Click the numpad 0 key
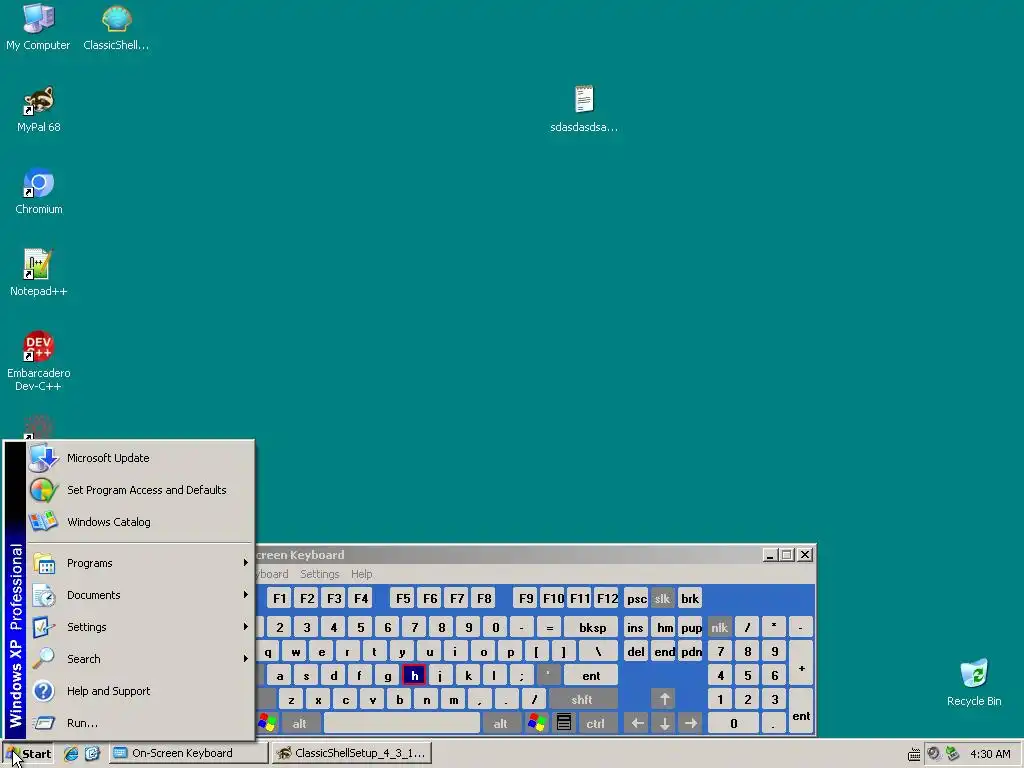The height and width of the screenshot is (768, 1024). [734, 724]
